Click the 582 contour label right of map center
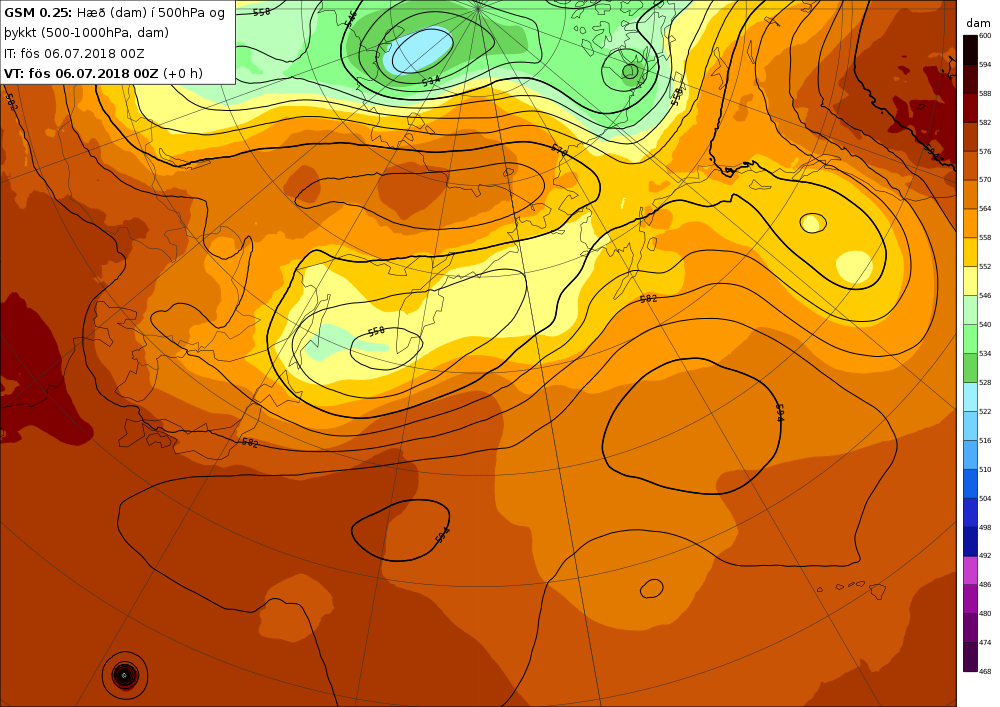 click(x=648, y=298)
